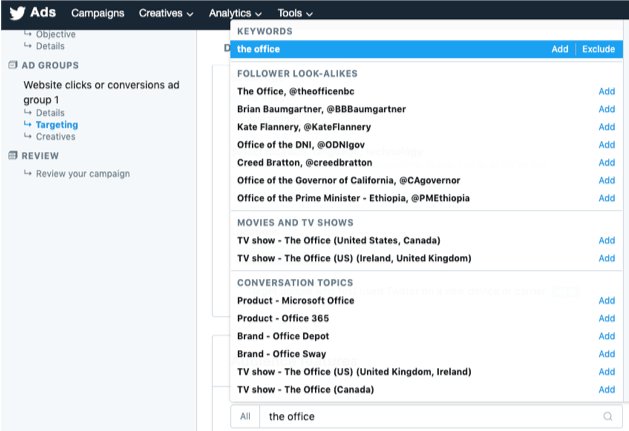Add The Office @theofficenbc look-alike
This screenshot has width=629, height=431.
click(x=607, y=91)
